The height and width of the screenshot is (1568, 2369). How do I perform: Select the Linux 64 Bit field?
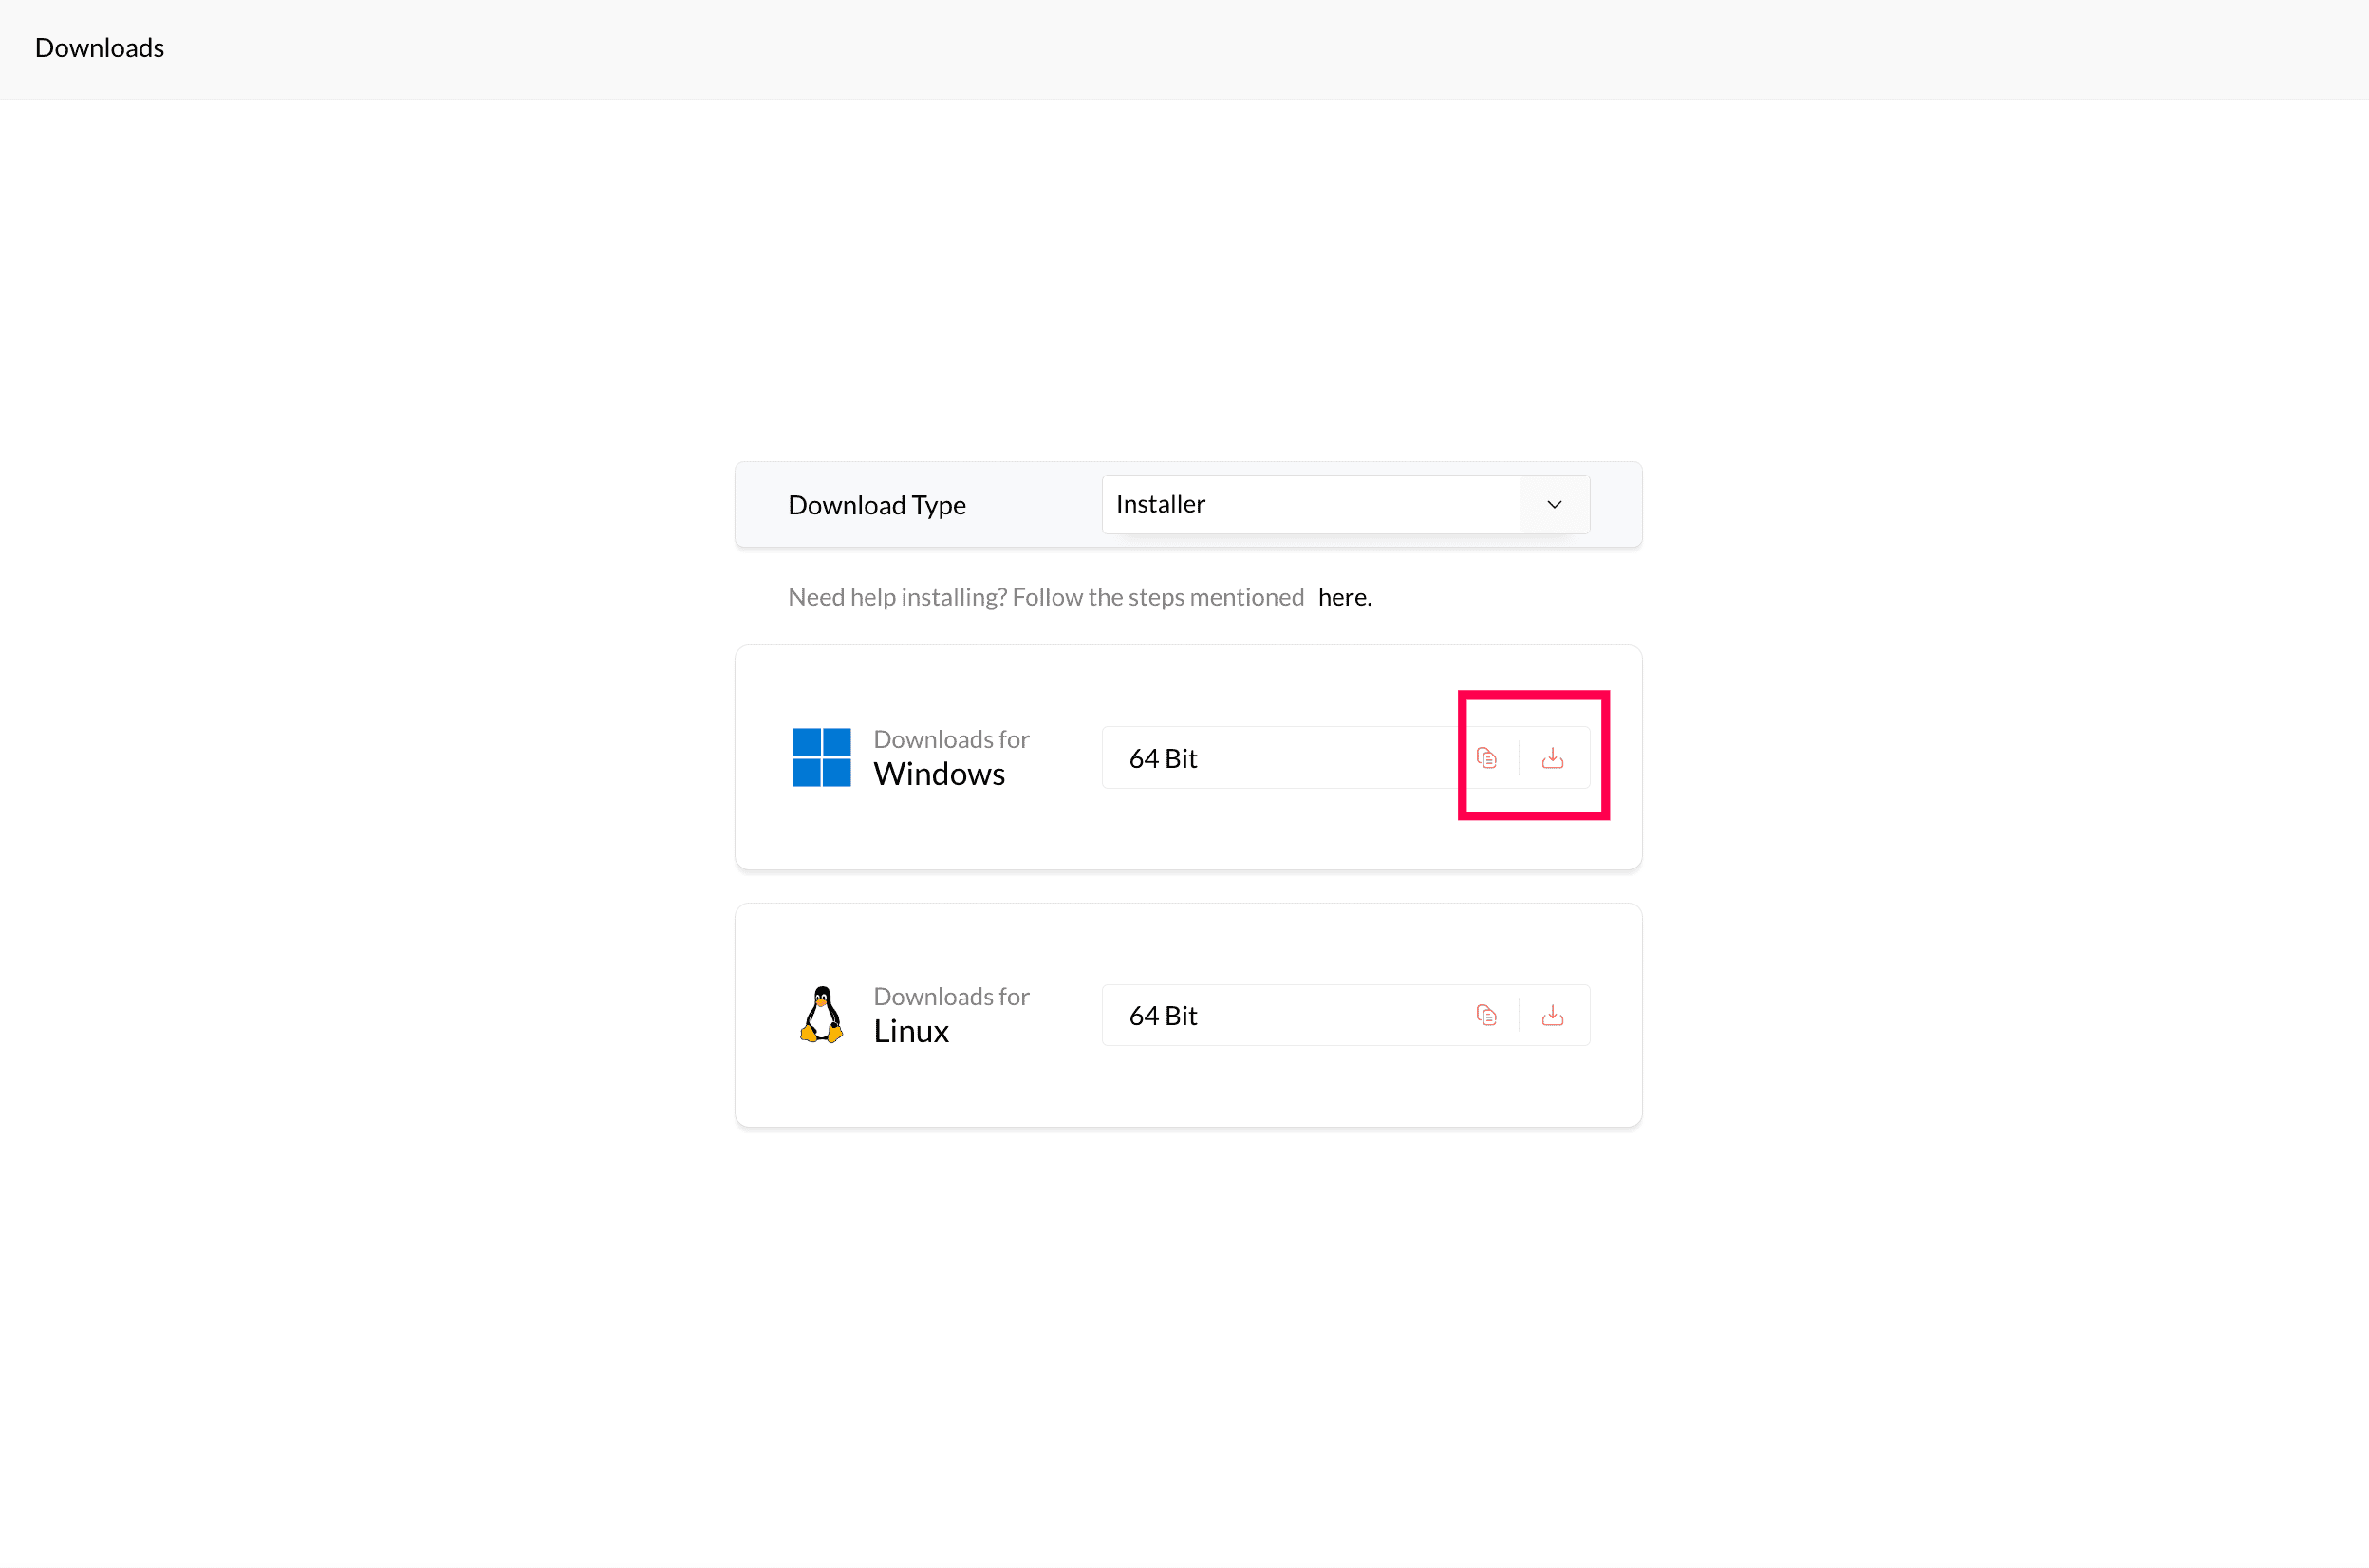click(1280, 1015)
